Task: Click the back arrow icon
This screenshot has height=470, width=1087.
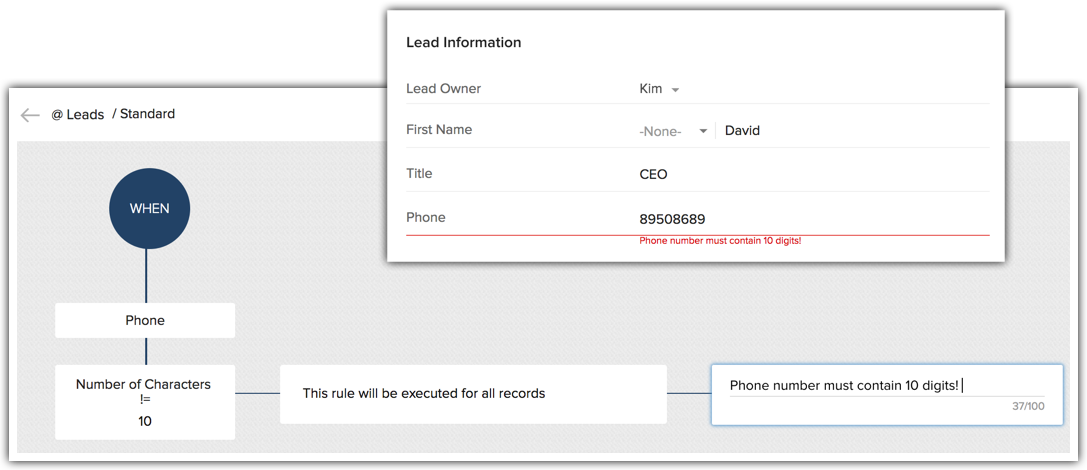Action: point(30,115)
